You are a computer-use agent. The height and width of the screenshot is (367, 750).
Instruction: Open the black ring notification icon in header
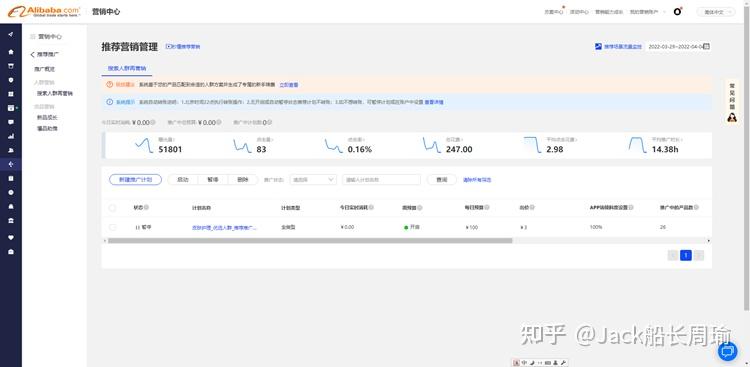coord(677,11)
